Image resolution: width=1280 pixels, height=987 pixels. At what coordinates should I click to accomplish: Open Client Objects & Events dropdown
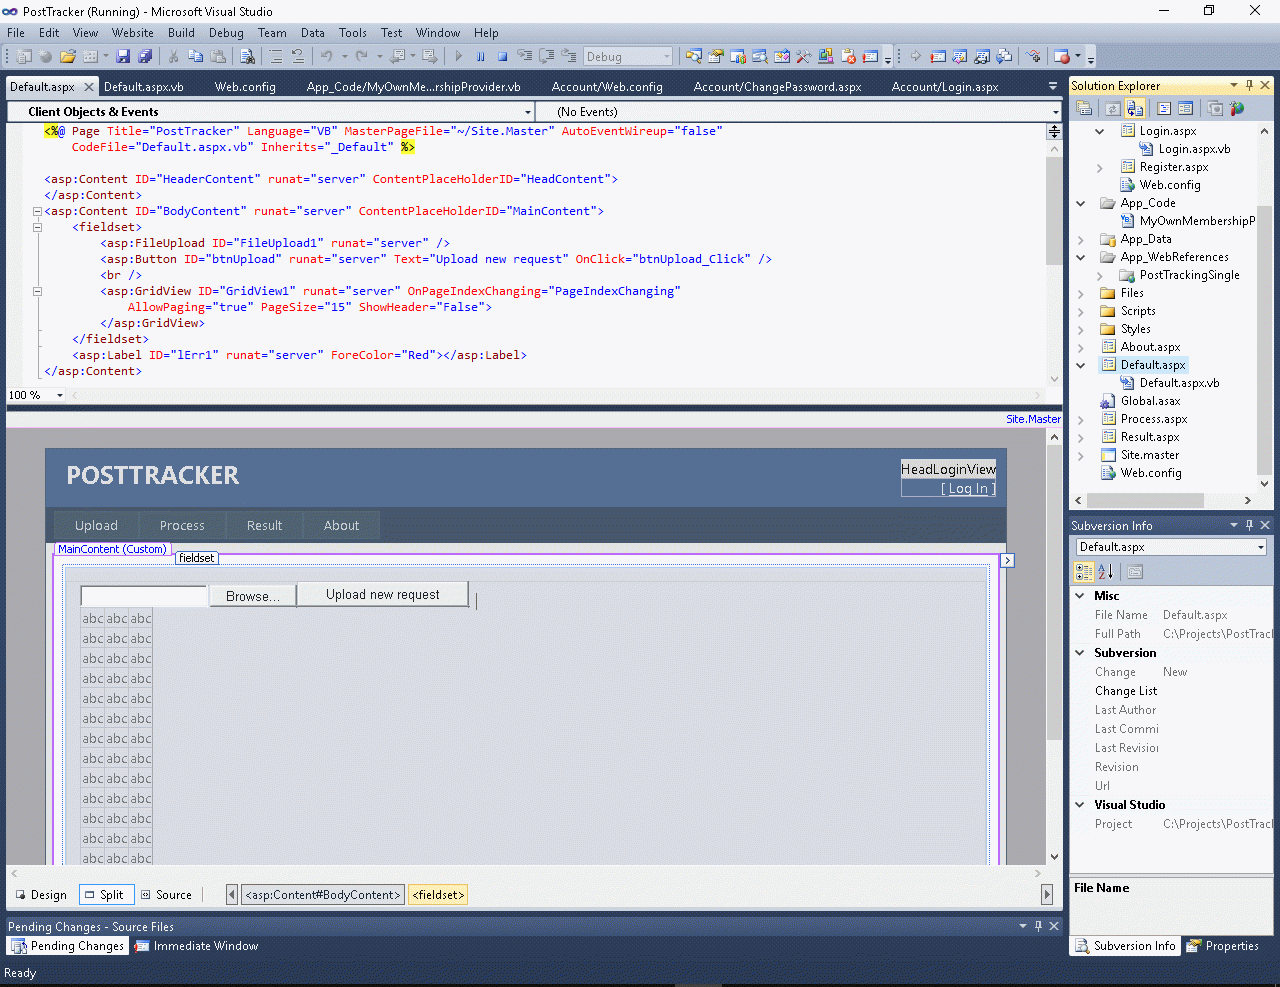click(528, 112)
